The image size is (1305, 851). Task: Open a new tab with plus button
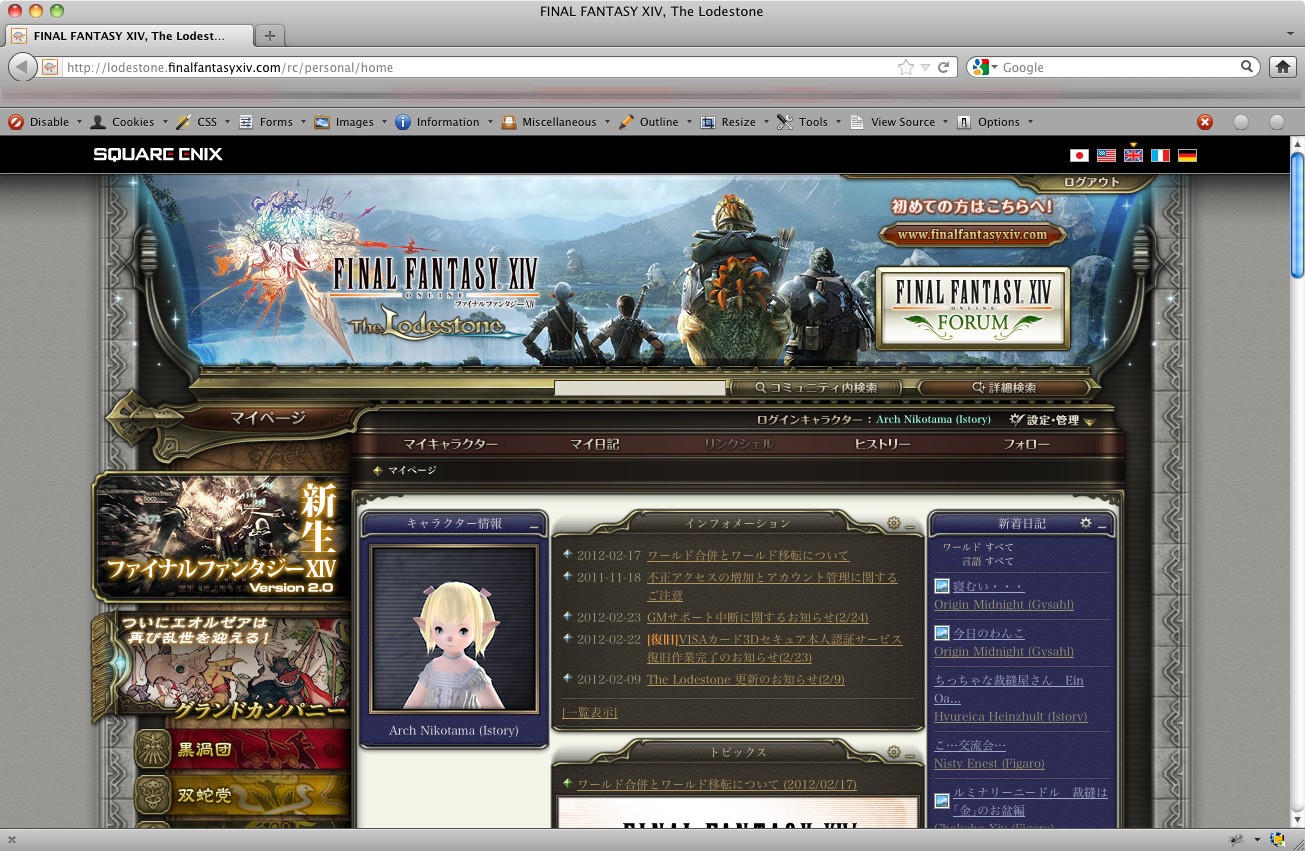270,36
